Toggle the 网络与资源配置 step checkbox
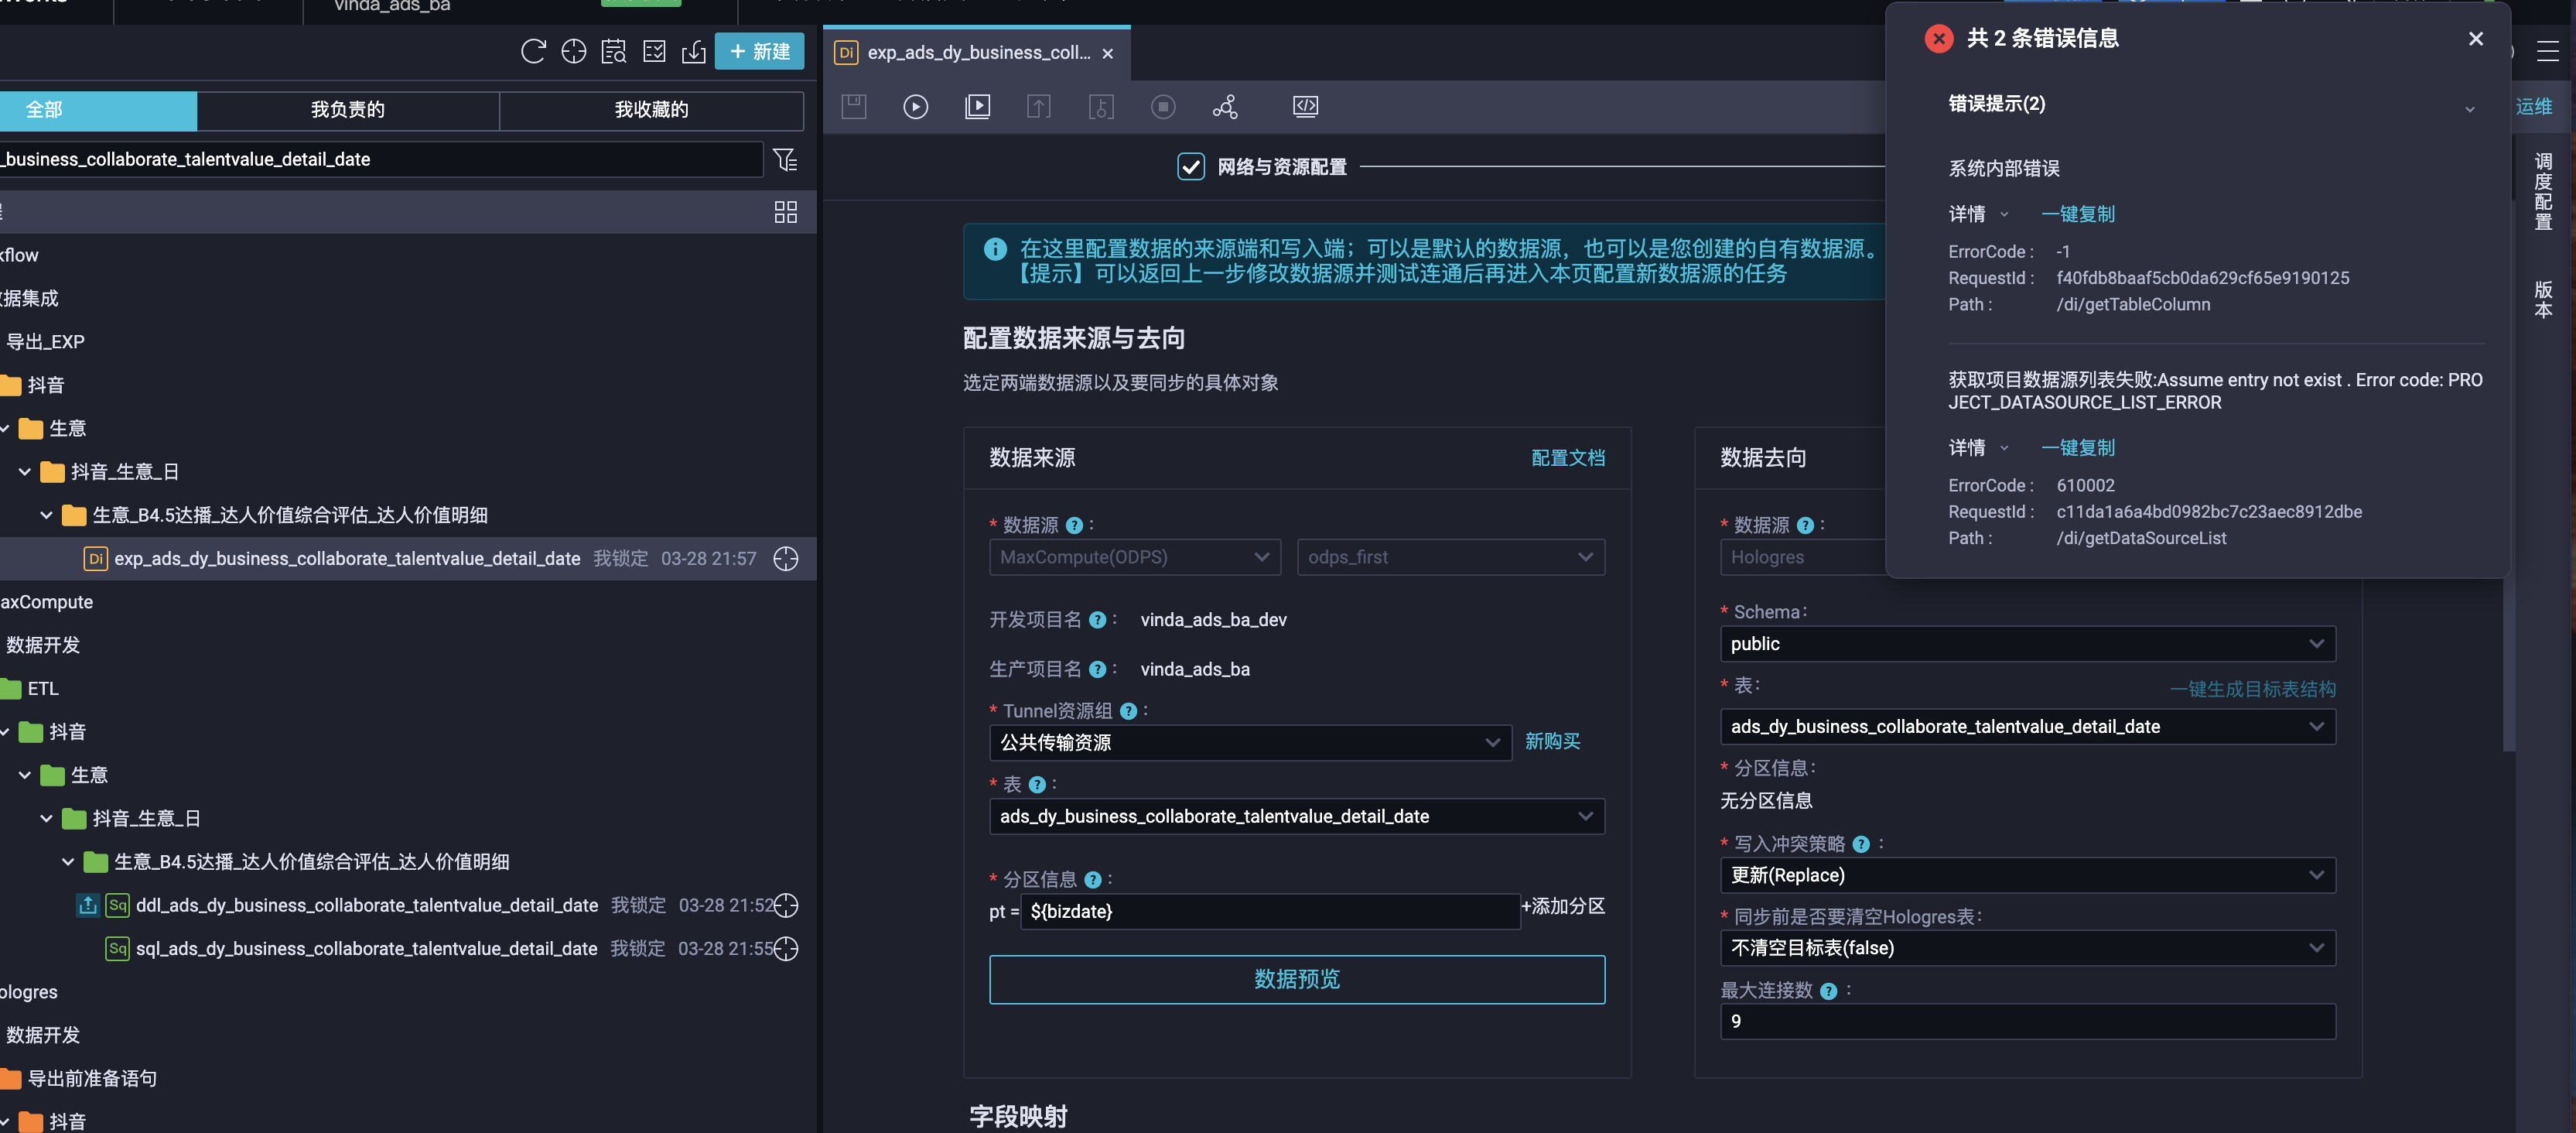2576x1133 pixels. pyautogui.click(x=1191, y=167)
